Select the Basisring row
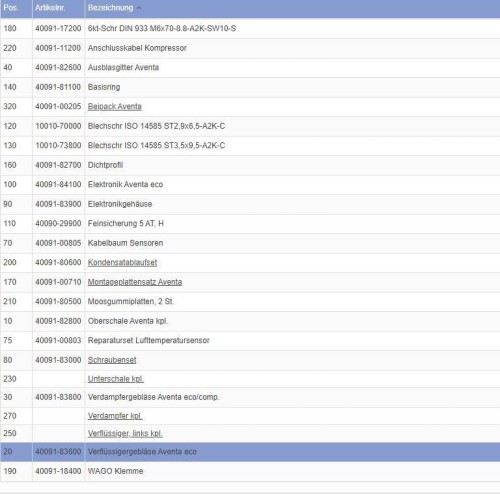500x494 pixels. (250, 87)
